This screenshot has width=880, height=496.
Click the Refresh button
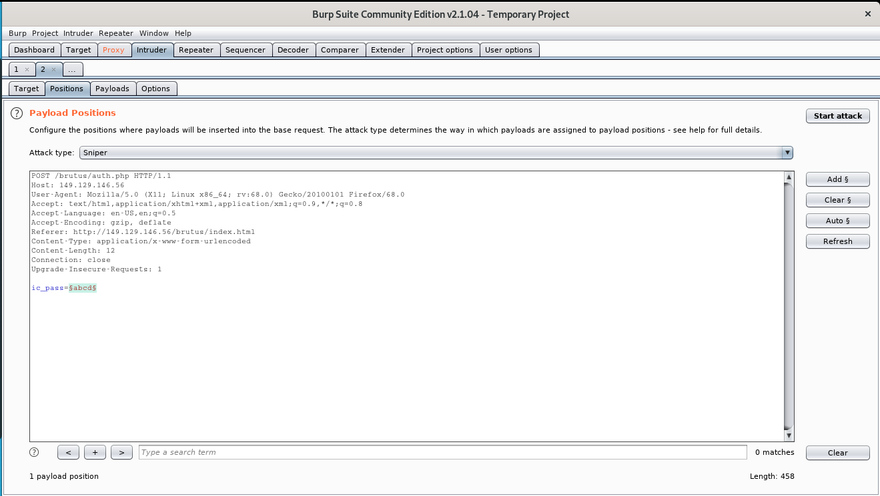click(x=838, y=242)
